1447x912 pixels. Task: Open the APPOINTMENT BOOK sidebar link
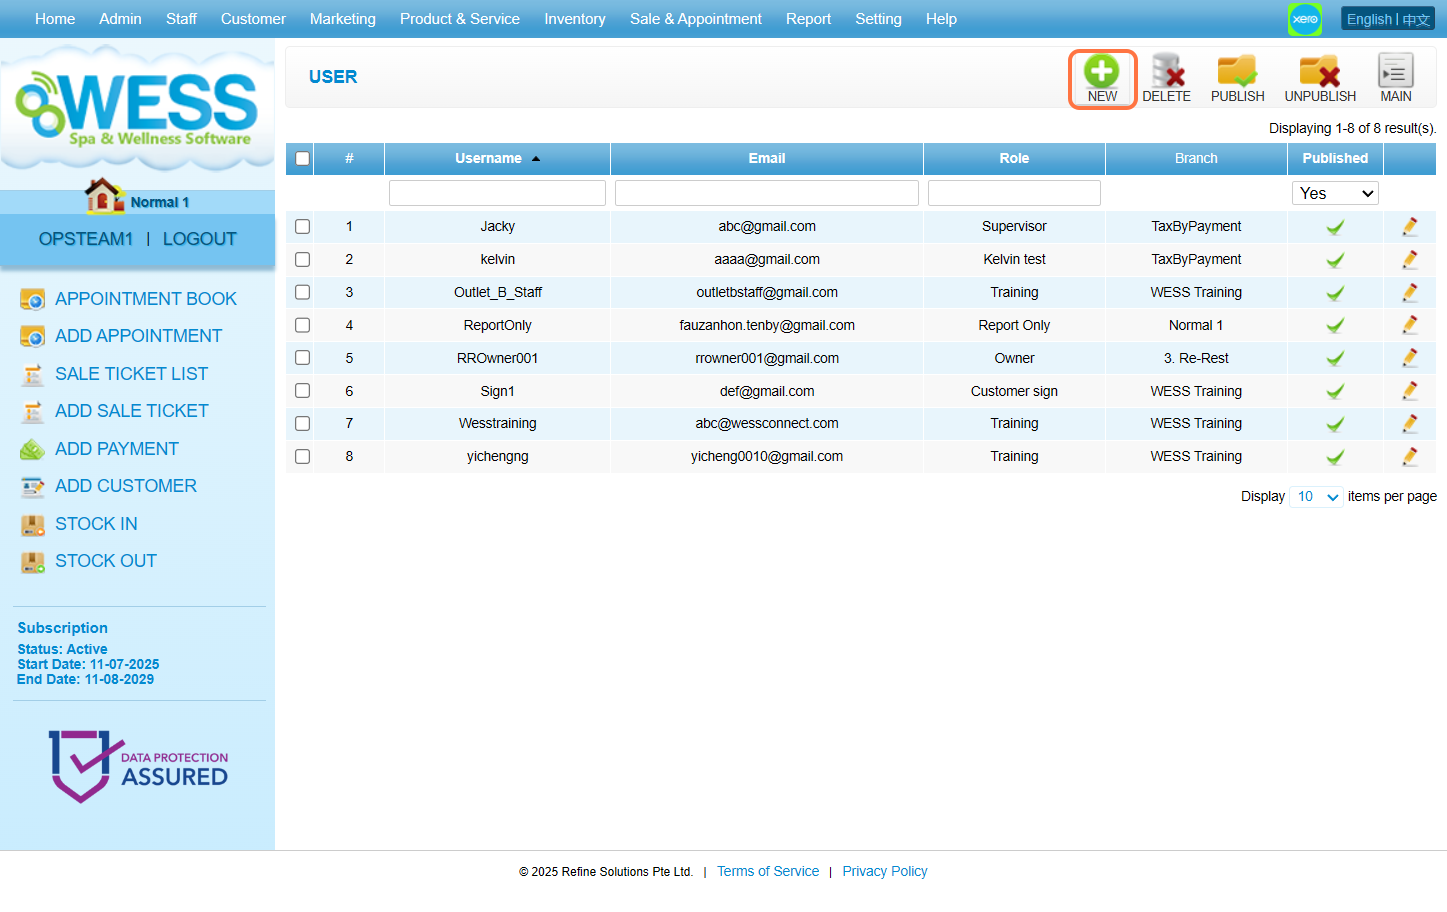click(146, 299)
